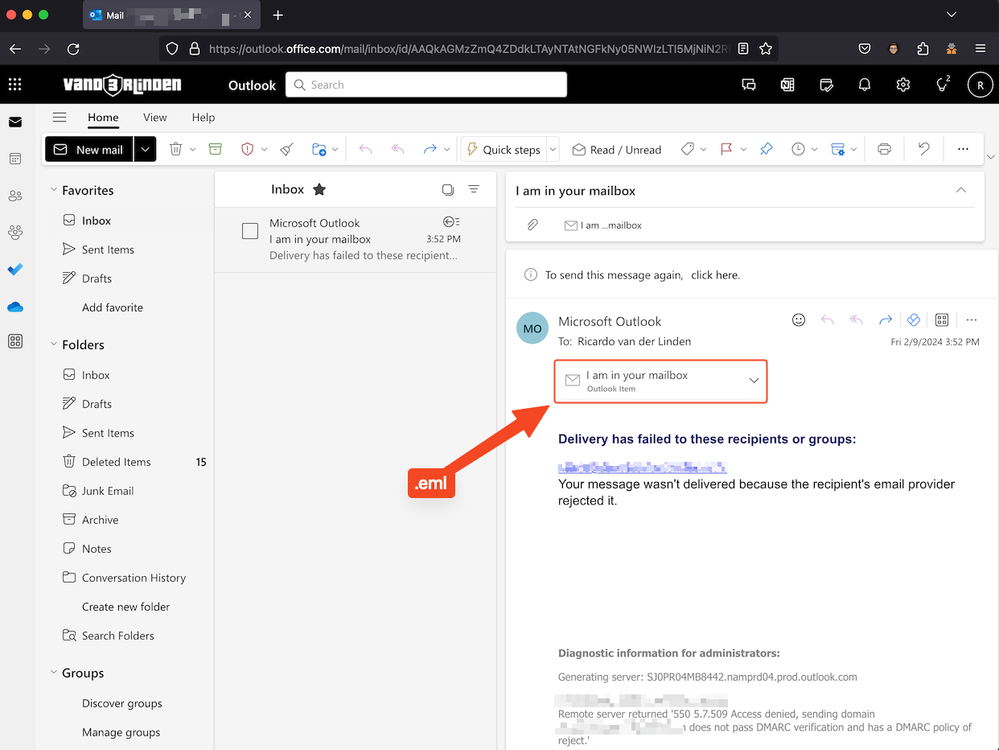This screenshot has height=750, width=999.
Task: Open the People icon in left rail
Action: click(15, 196)
